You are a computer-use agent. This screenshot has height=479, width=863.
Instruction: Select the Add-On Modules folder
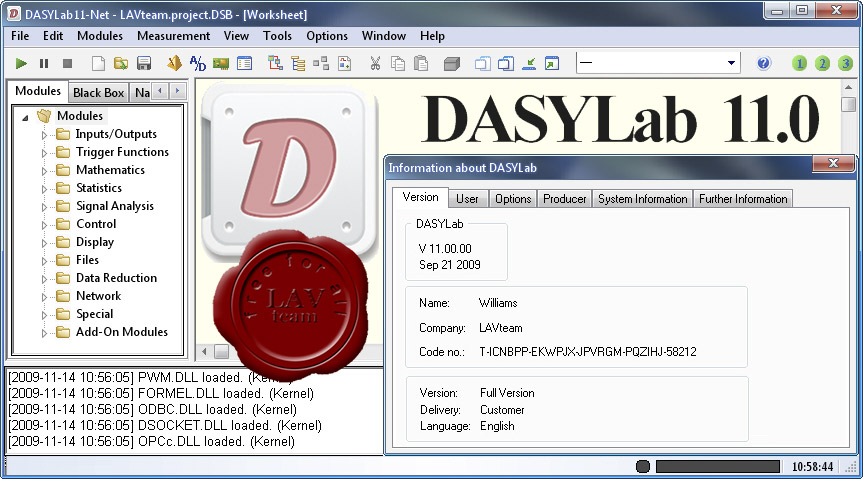click(122, 332)
